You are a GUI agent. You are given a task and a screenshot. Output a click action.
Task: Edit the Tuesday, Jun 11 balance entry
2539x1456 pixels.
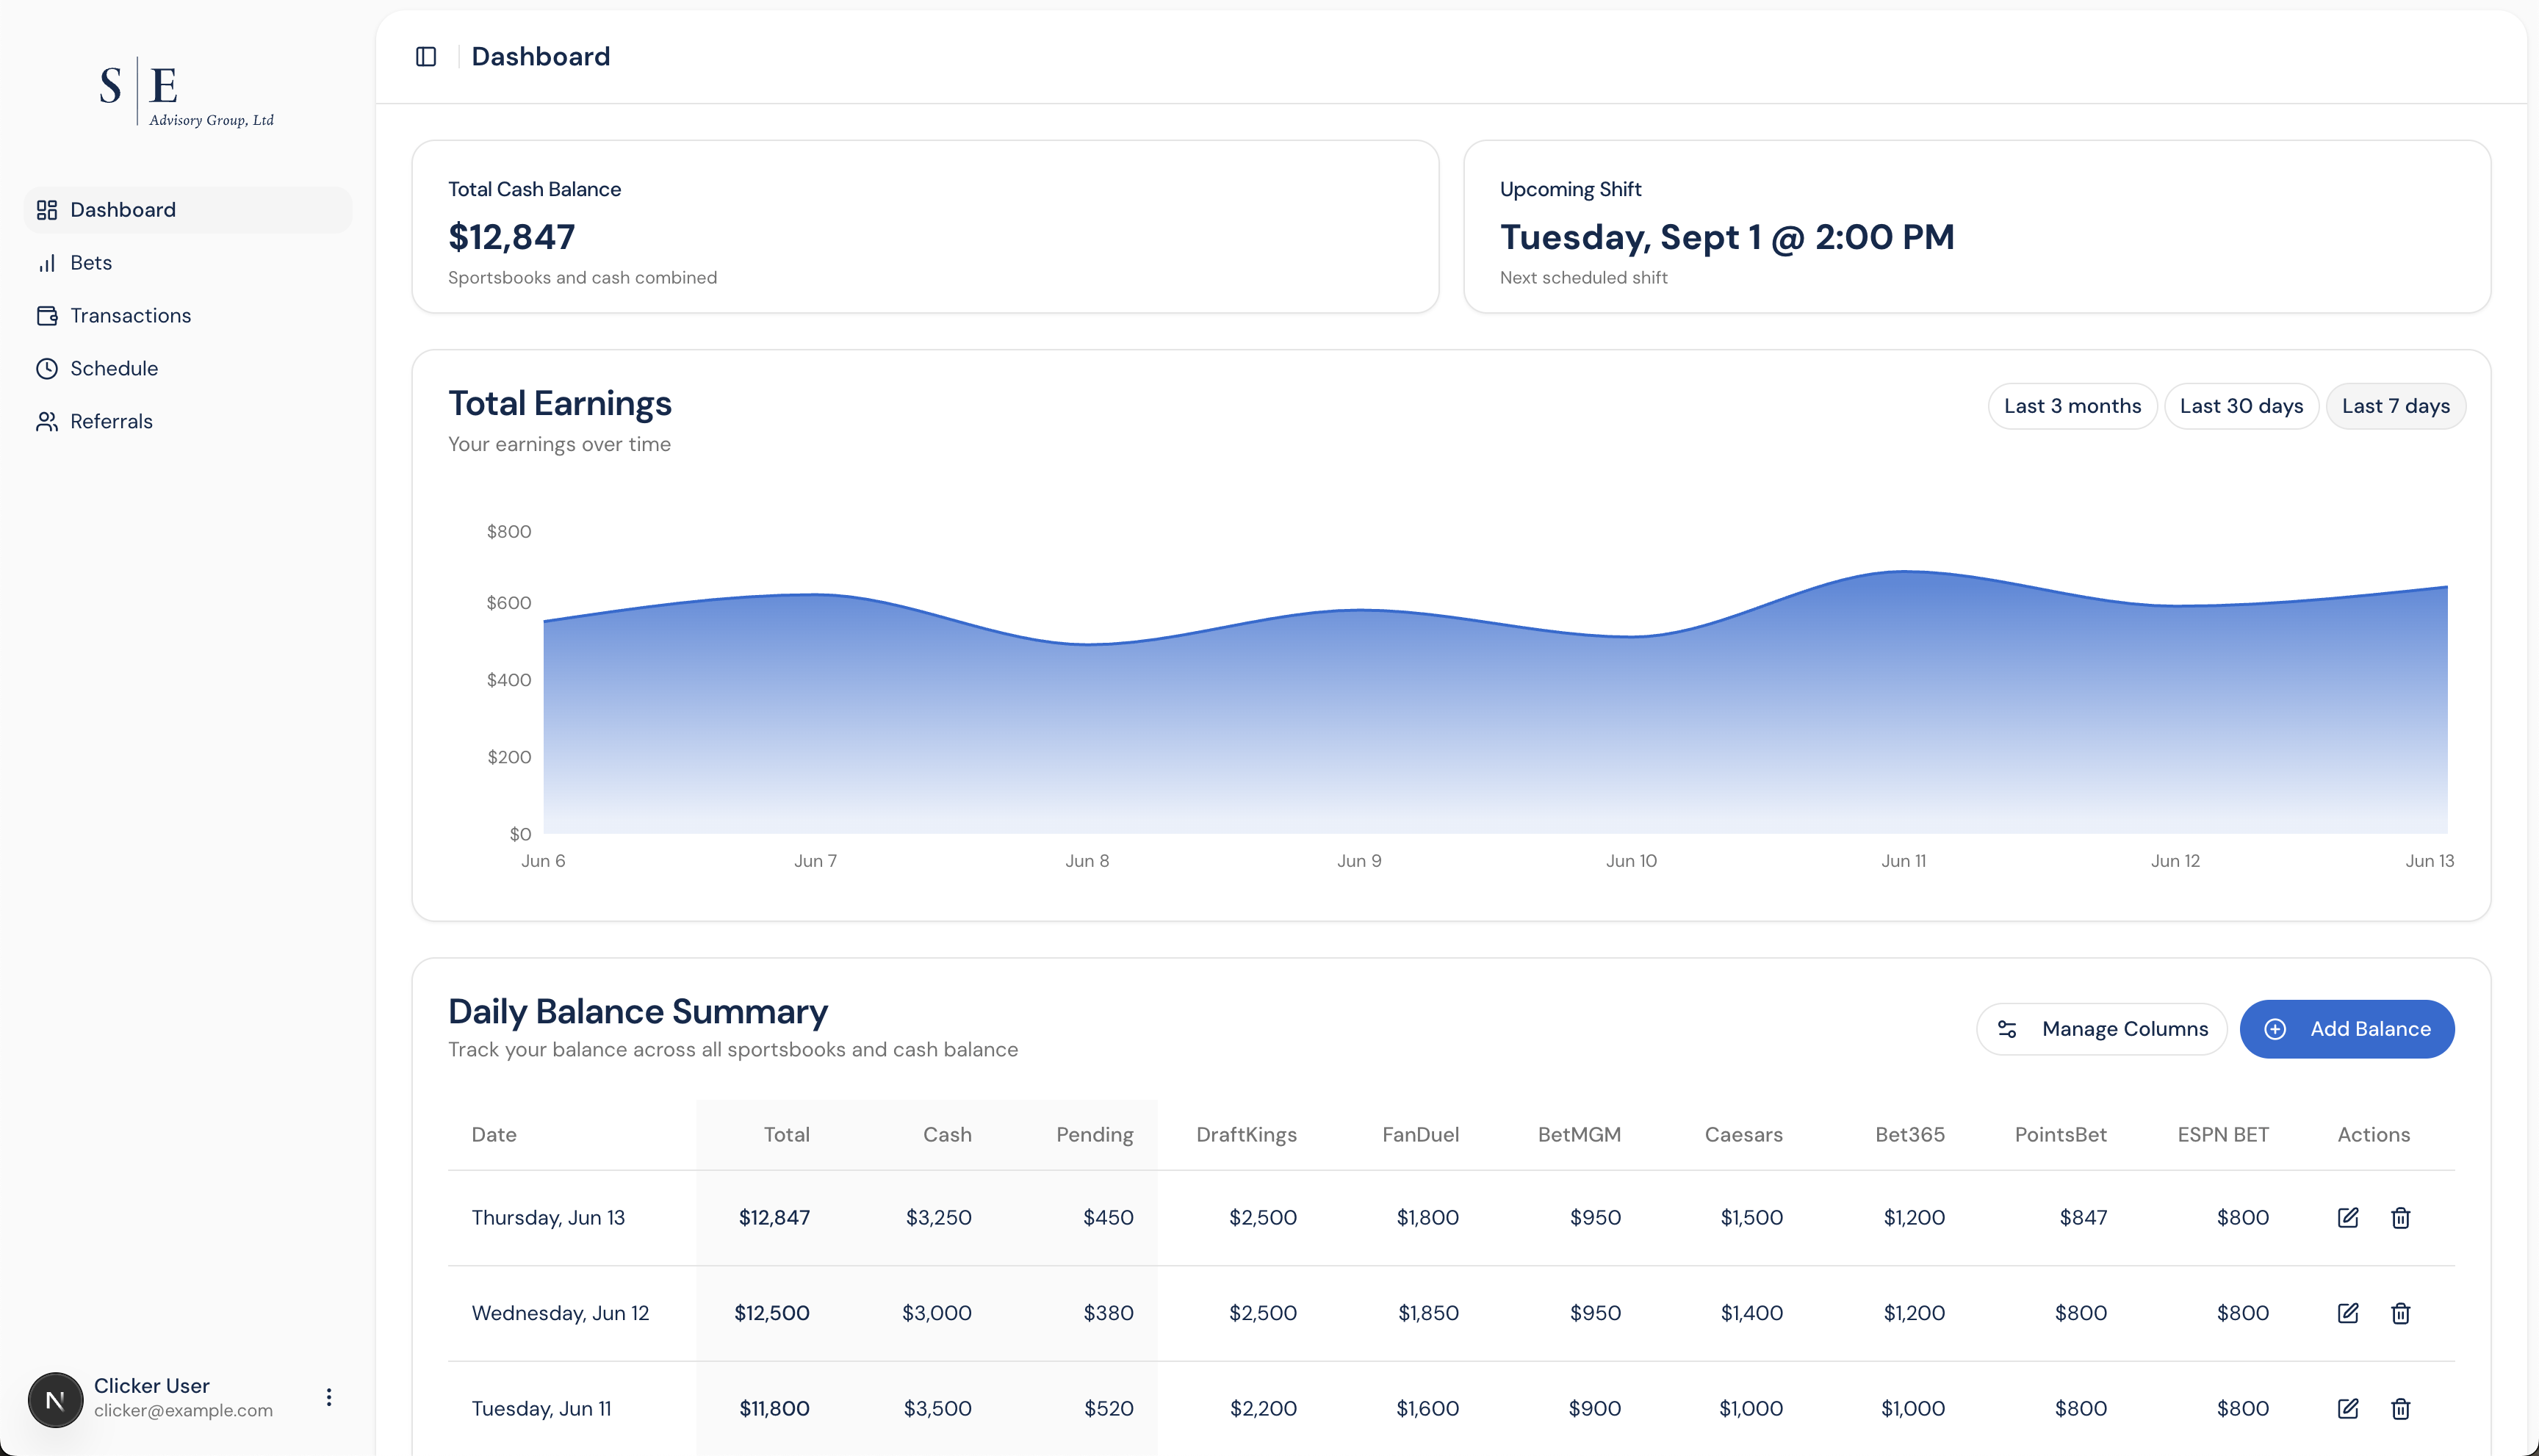(x=2348, y=1408)
